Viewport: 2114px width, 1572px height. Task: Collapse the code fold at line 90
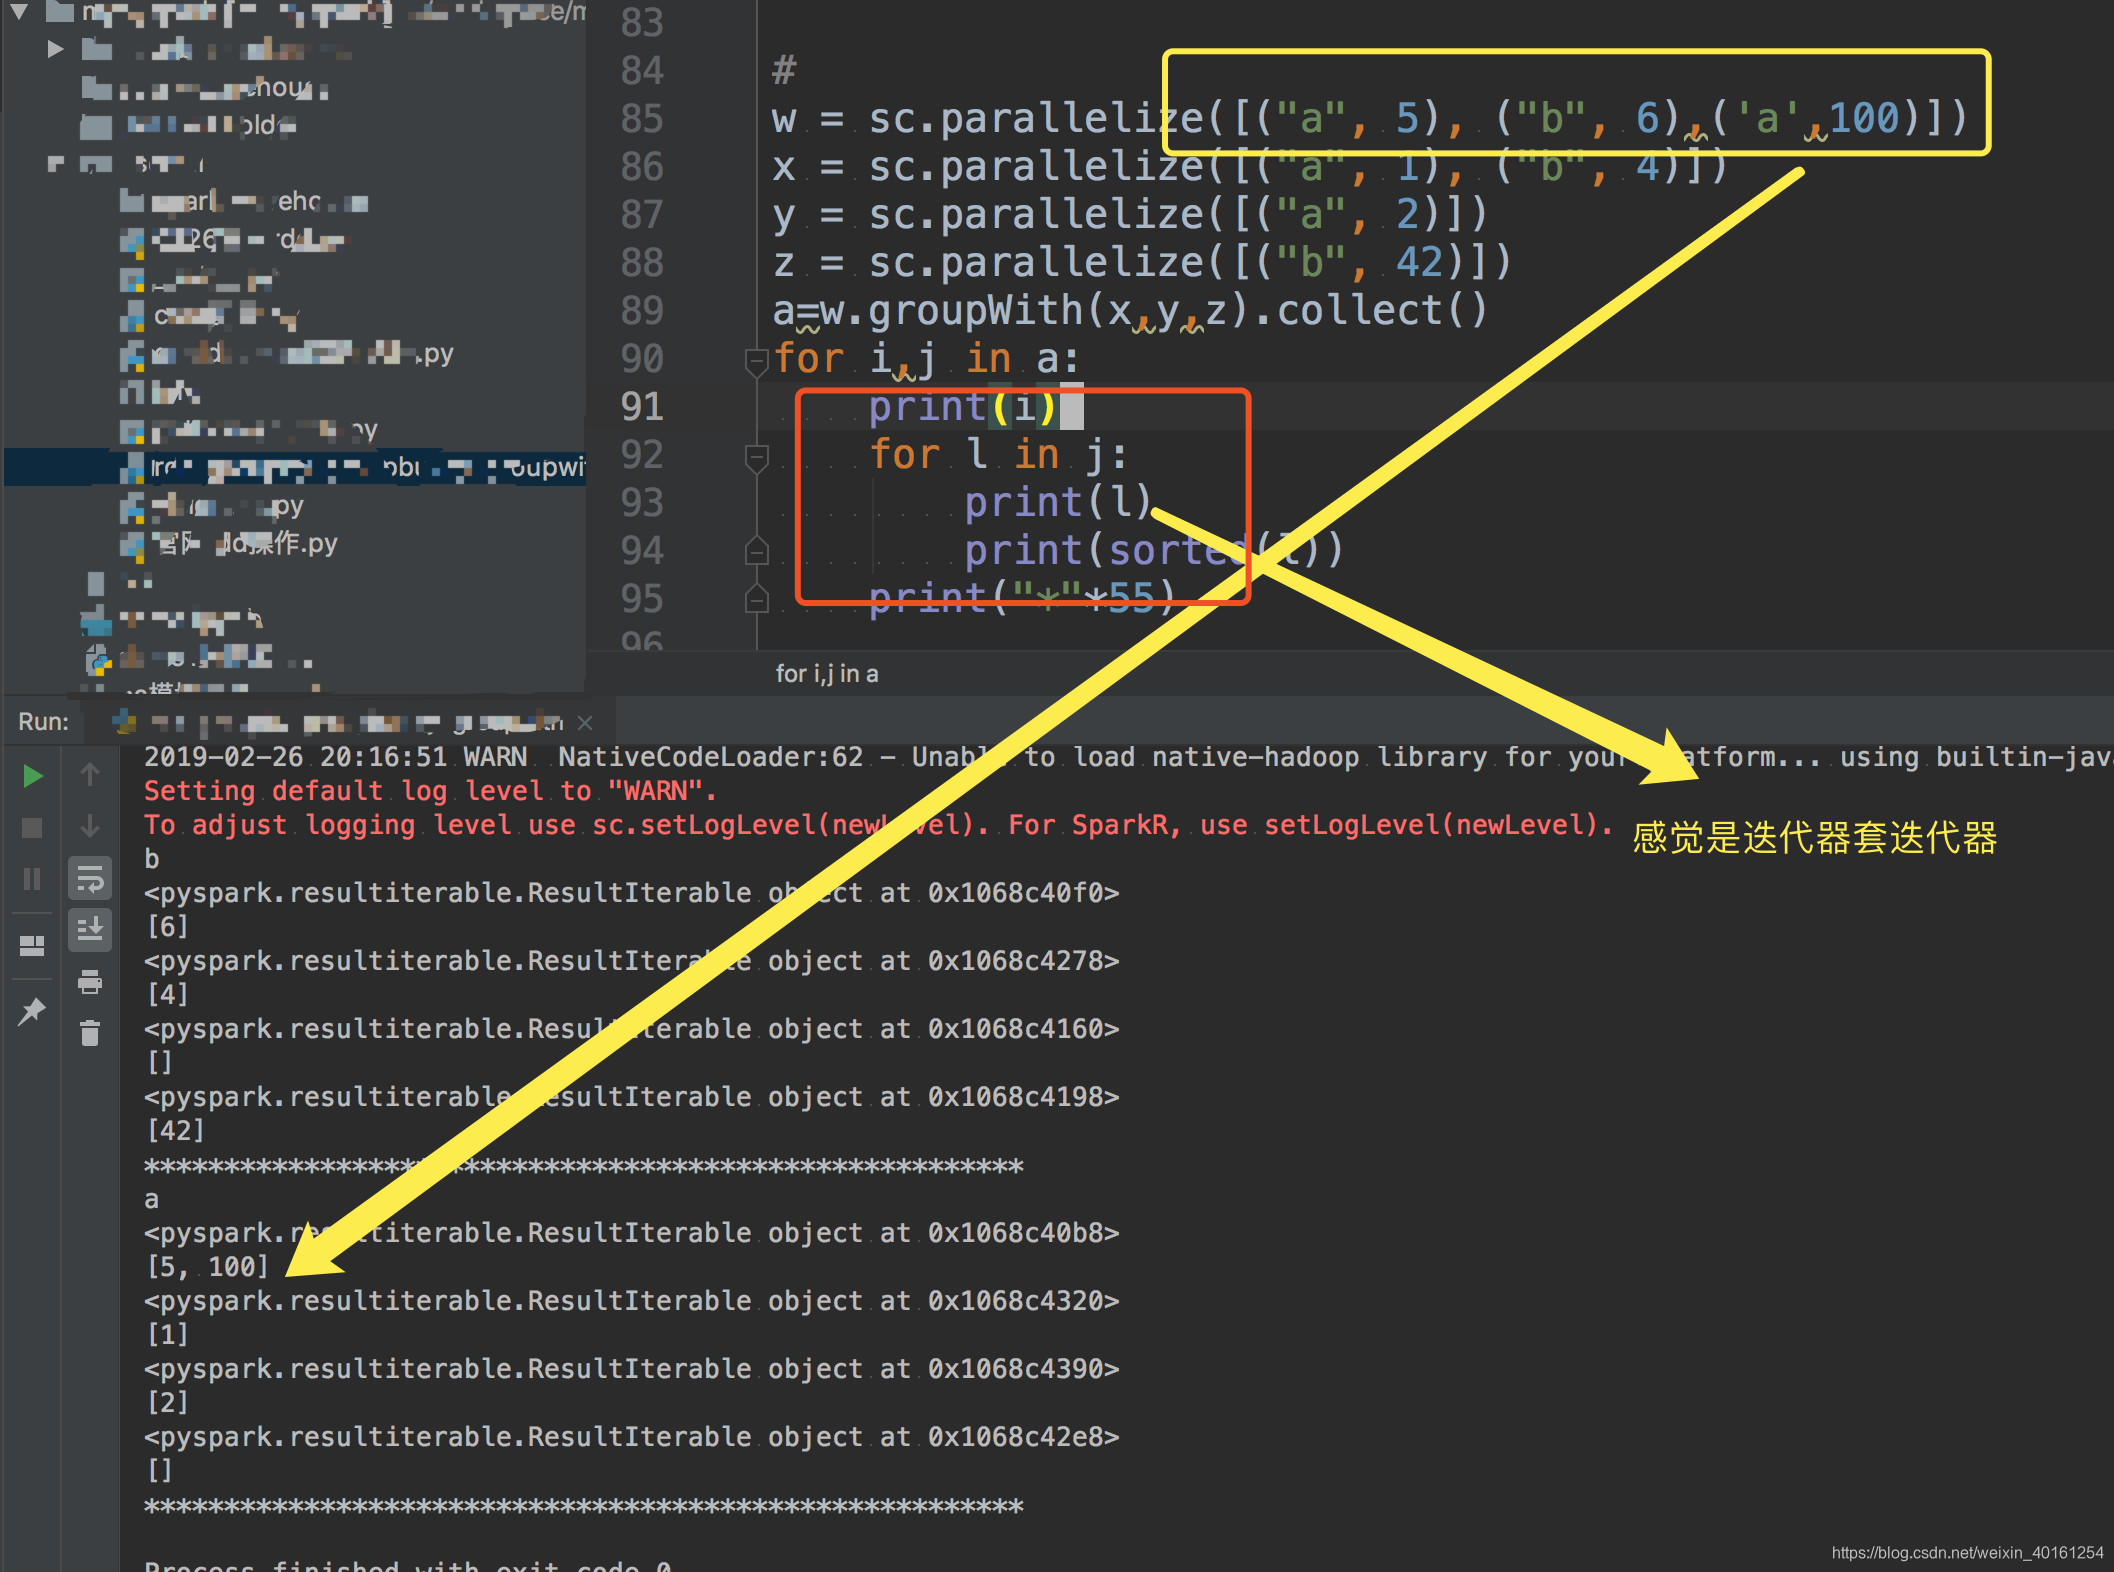click(757, 360)
